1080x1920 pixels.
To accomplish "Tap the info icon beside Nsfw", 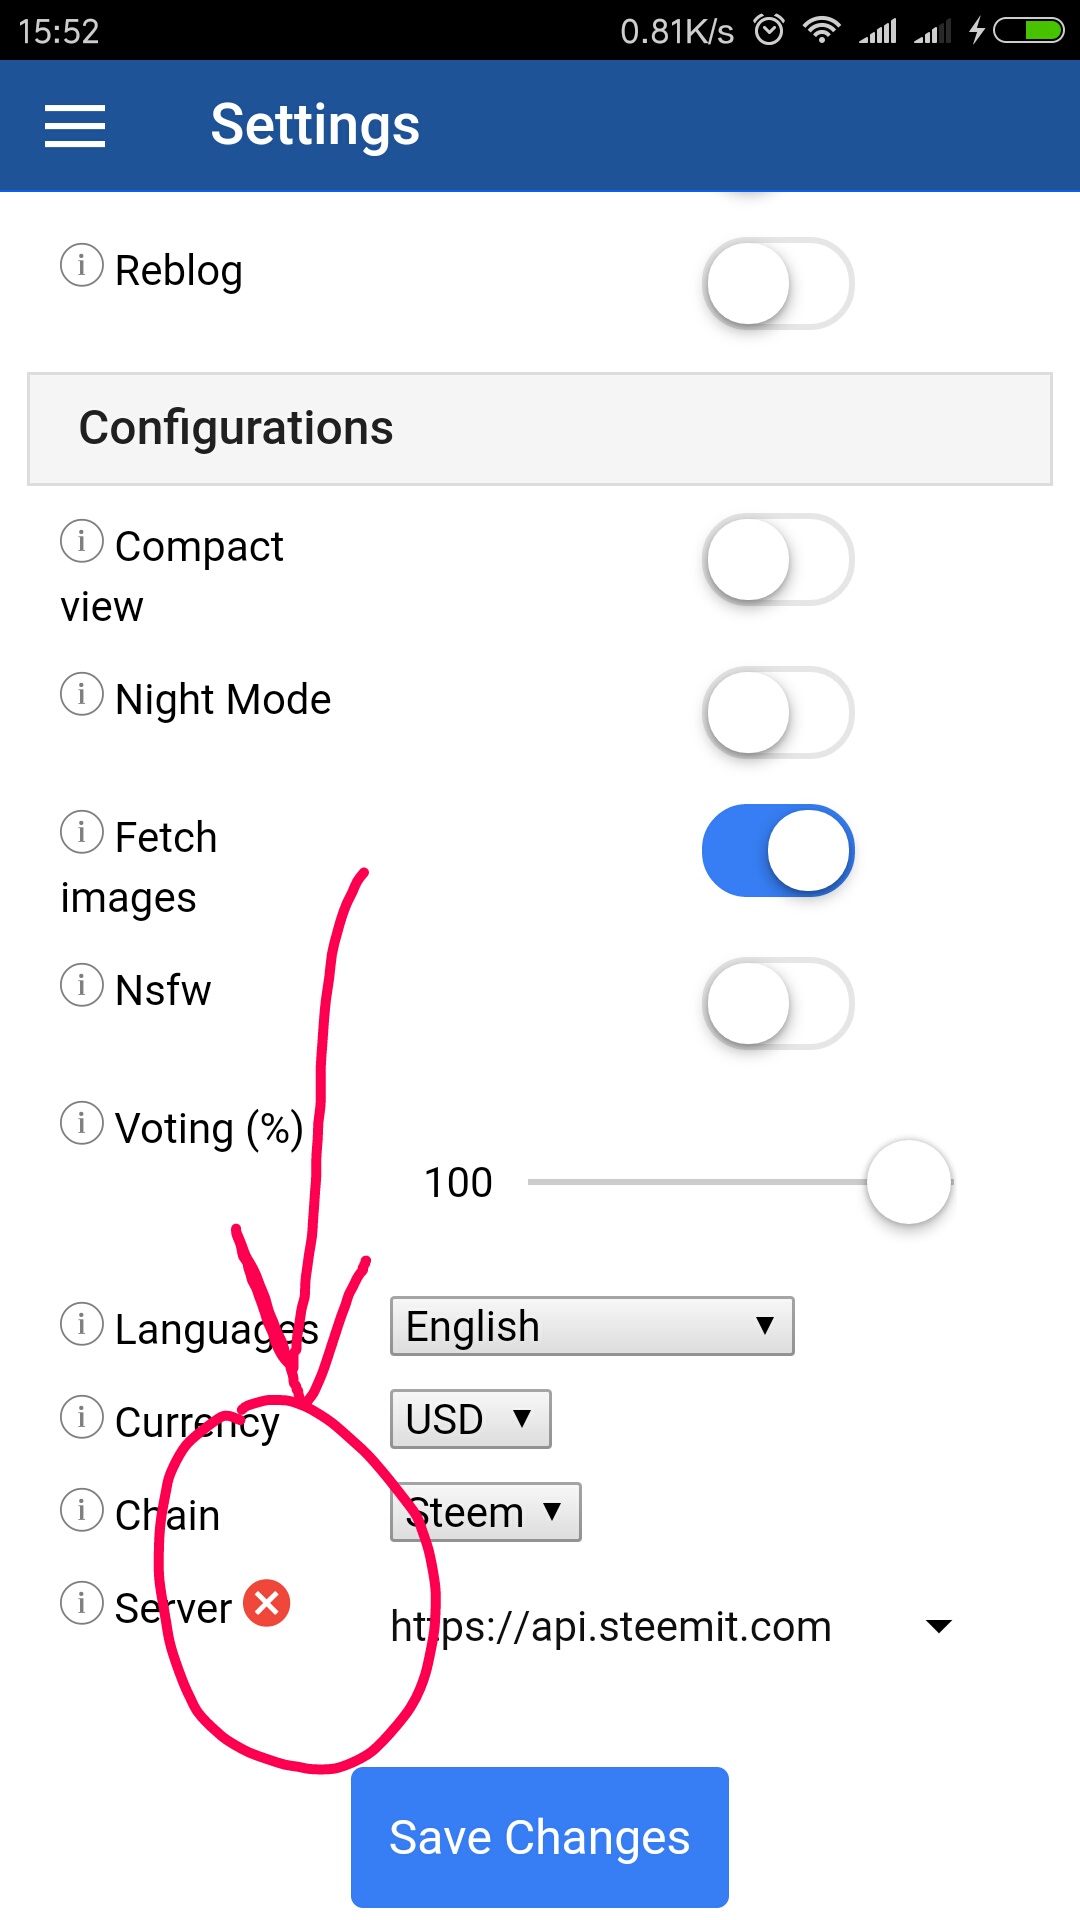I will pos(82,985).
